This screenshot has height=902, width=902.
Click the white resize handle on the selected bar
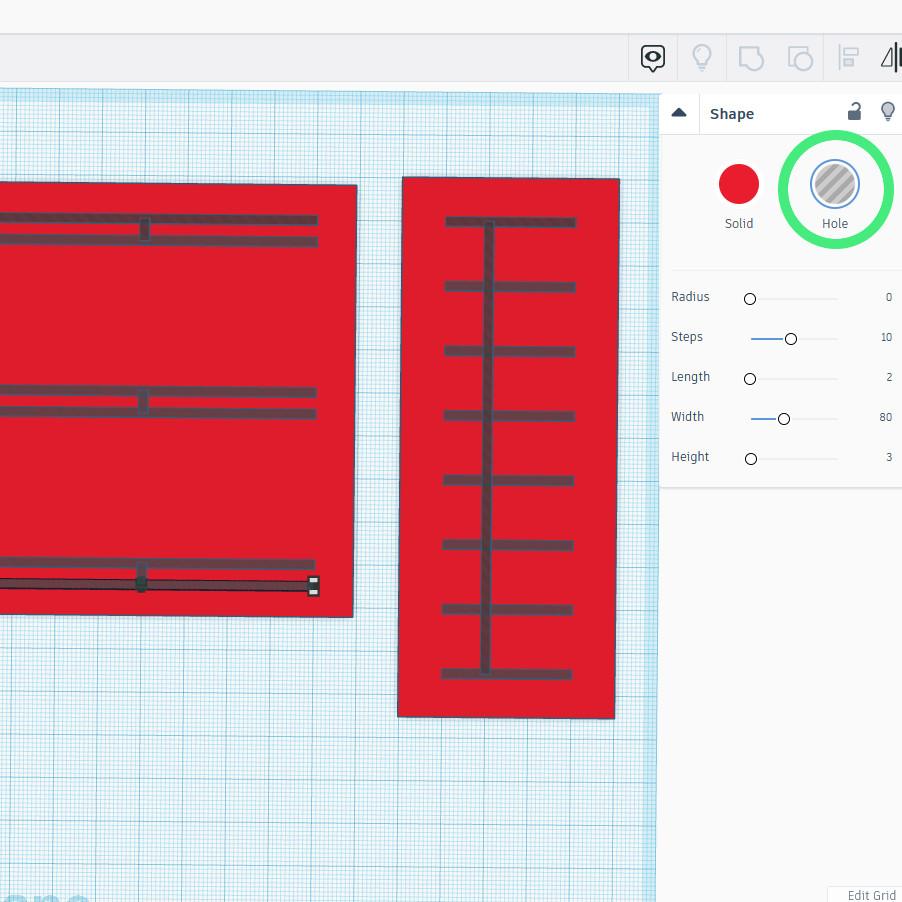click(x=314, y=586)
